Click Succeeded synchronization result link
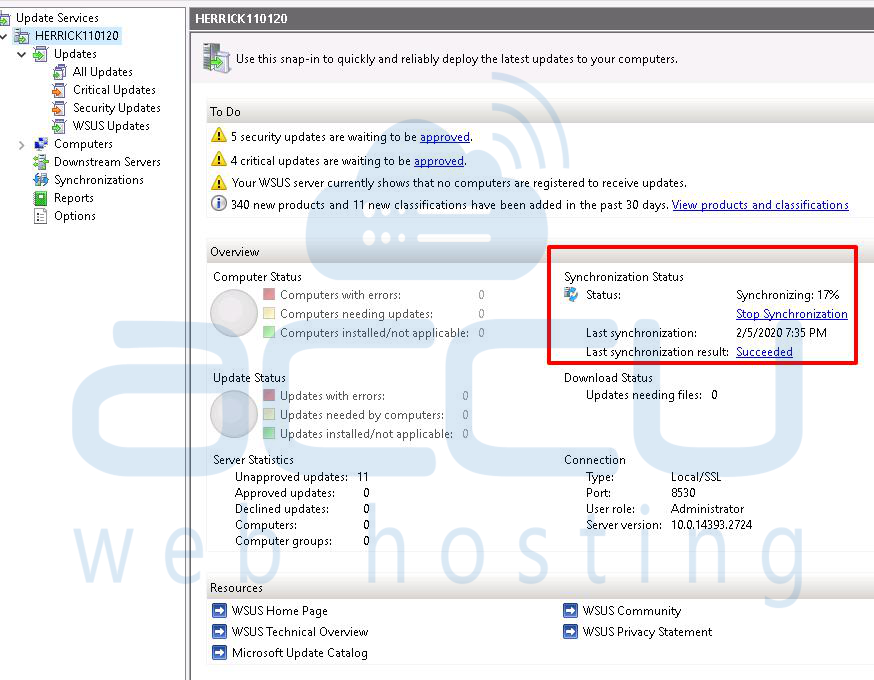The image size is (874, 680). pyautogui.click(x=764, y=352)
